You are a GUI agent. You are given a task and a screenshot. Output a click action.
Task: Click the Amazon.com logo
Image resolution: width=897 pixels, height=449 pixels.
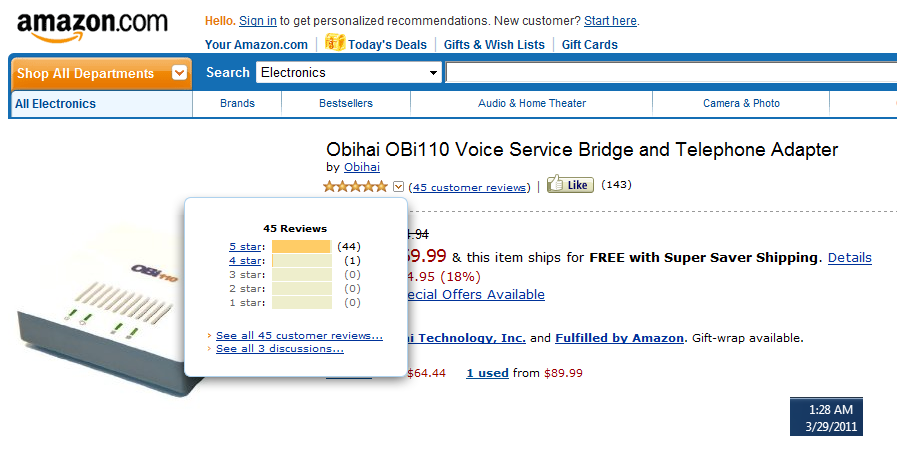click(x=93, y=26)
